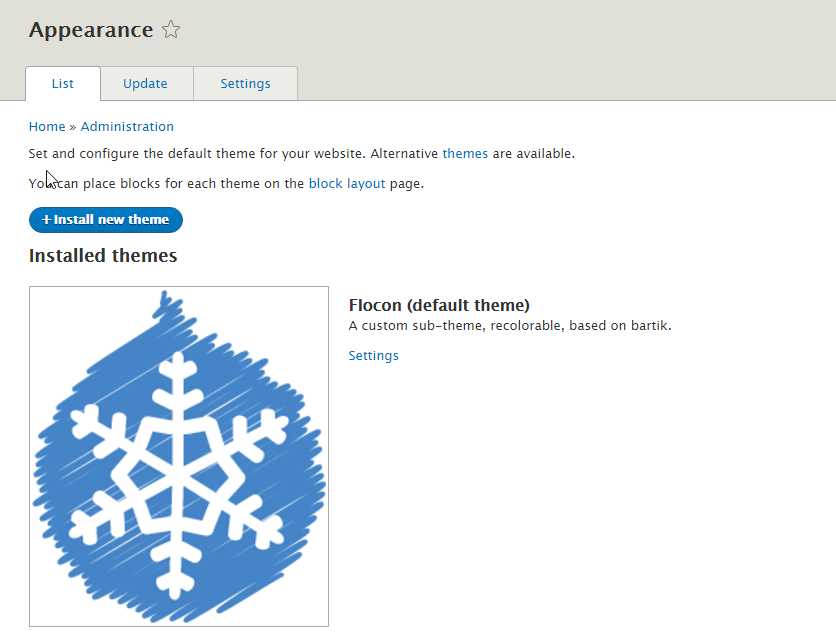Open the Administration breadcrumb link
836x641 pixels.
pyautogui.click(x=127, y=126)
